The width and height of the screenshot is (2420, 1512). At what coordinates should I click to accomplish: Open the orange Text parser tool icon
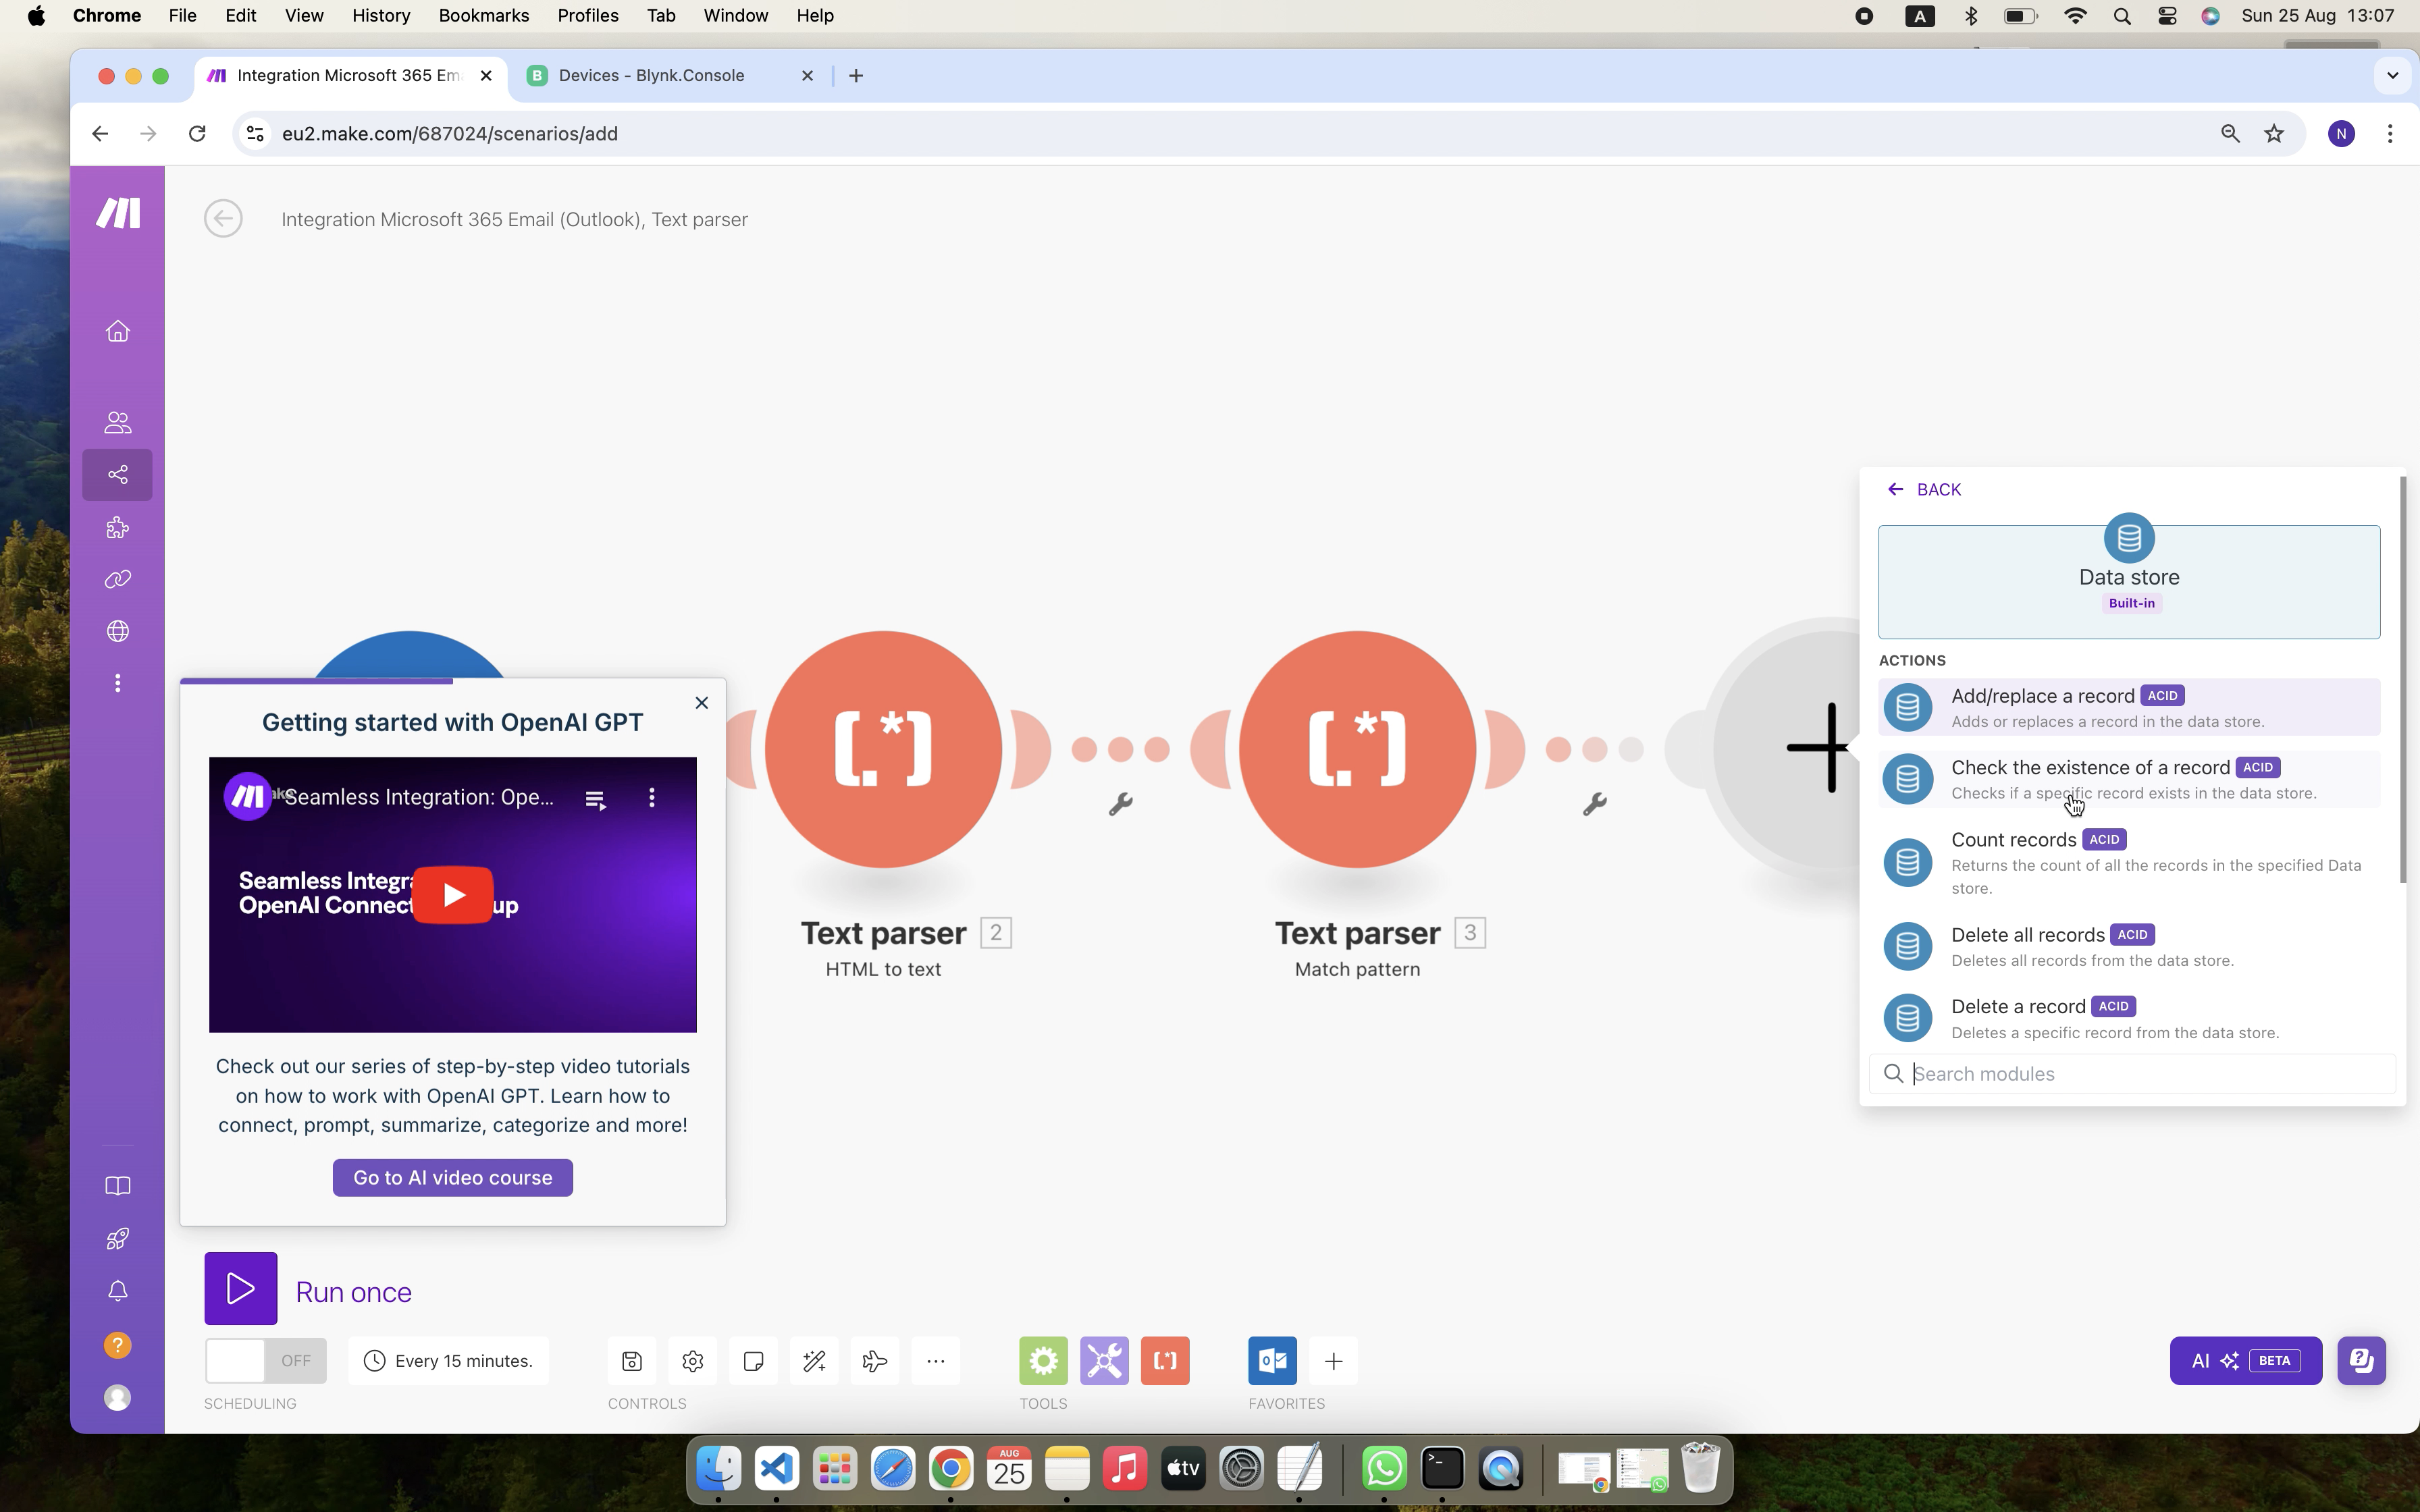(x=1165, y=1361)
